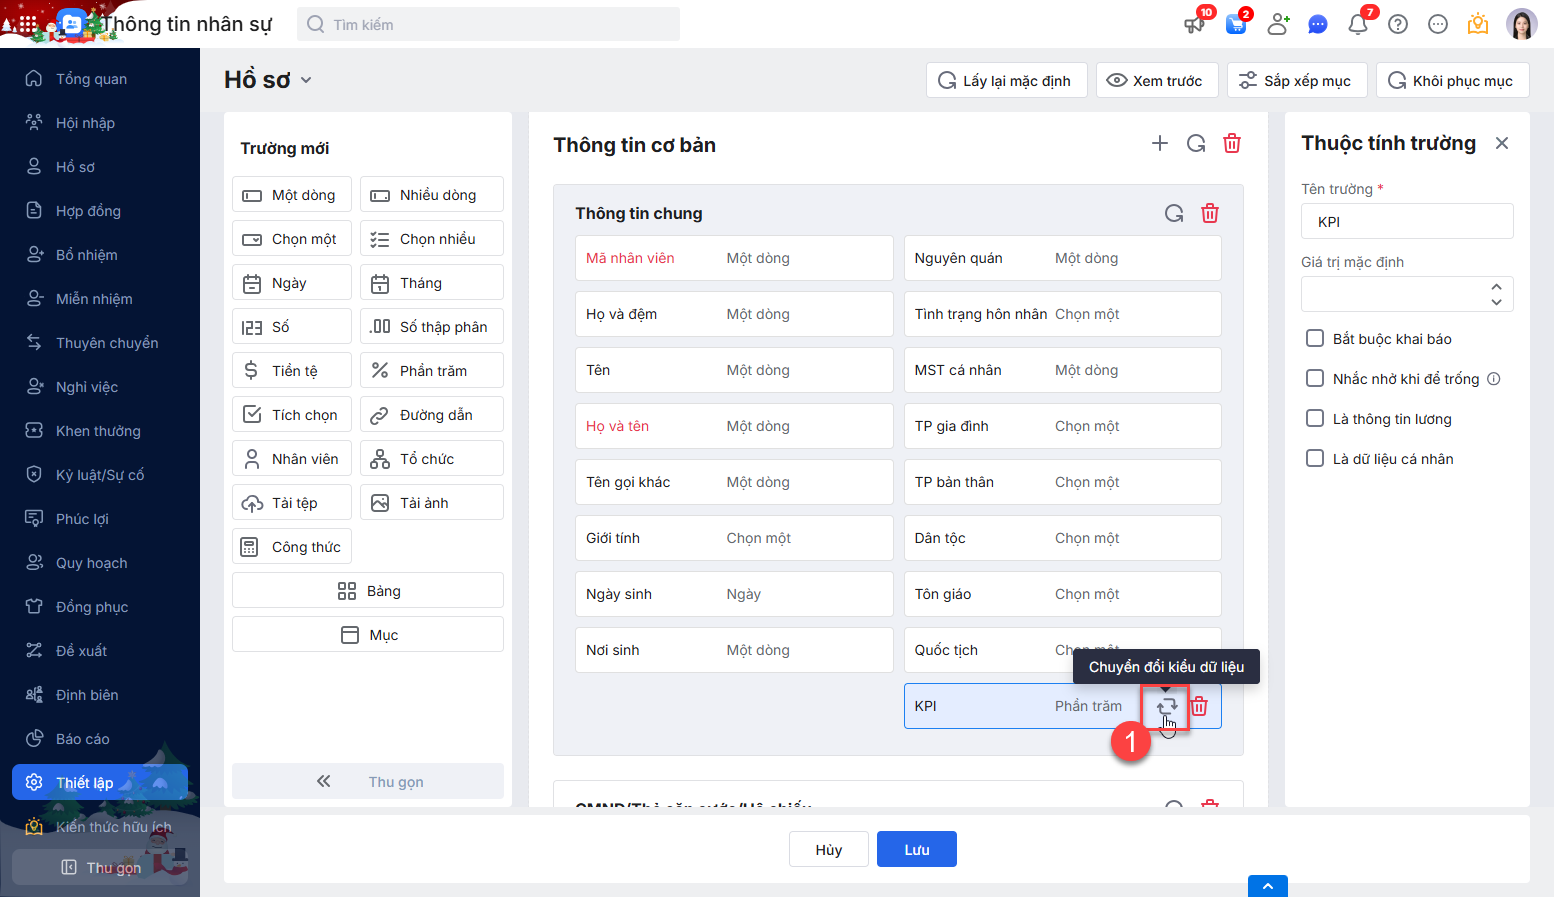Screen dimensions: 1554x897
Task: Add a Tiền tệ currency field
Action: [292, 370]
